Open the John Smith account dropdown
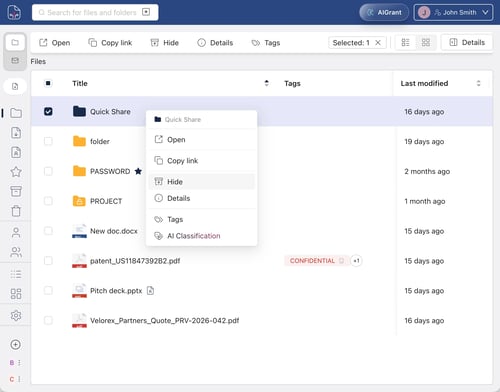Image resolution: width=500 pixels, height=392 pixels. tap(453, 13)
